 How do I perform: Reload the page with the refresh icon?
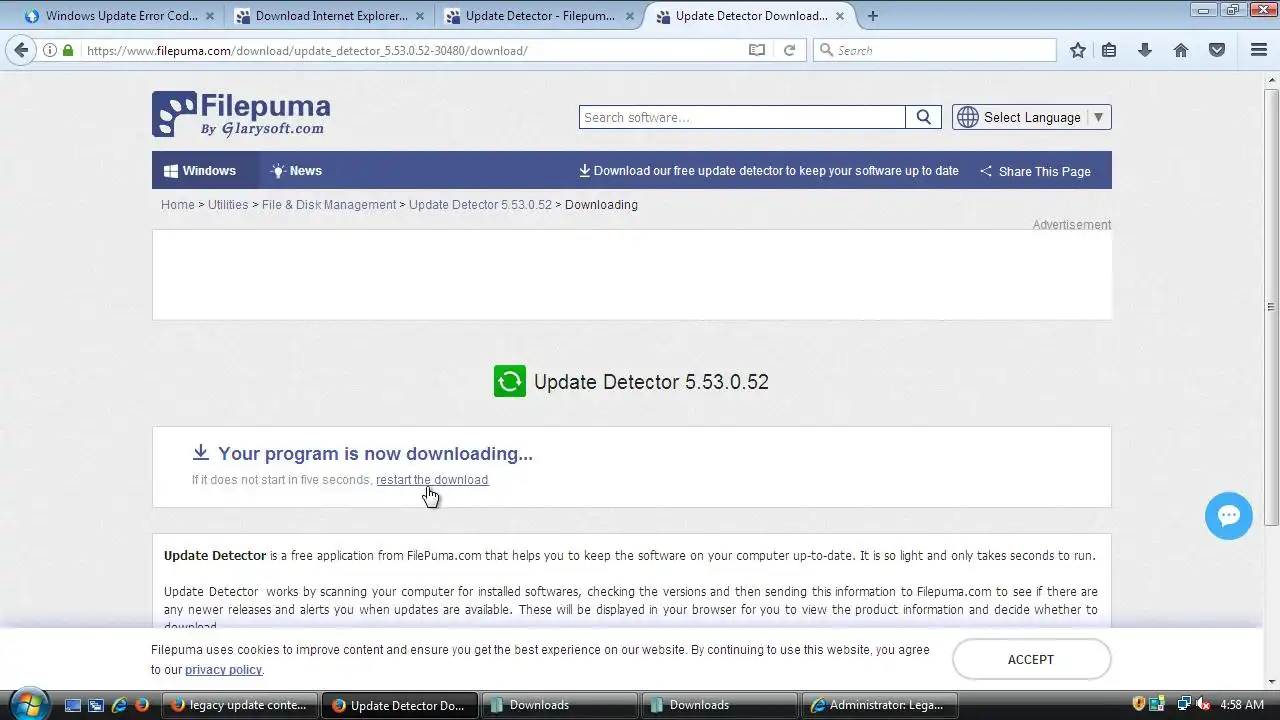pyautogui.click(x=789, y=50)
